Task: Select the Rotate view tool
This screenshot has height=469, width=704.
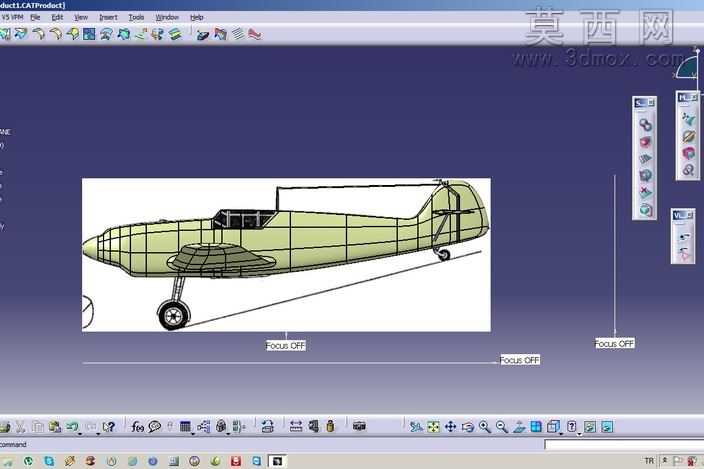Action: 468,426
